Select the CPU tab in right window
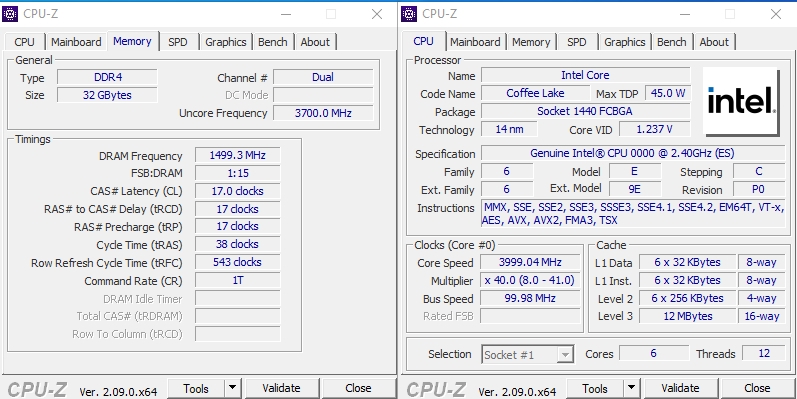This screenshot has width=797, height=399. pyautogui.click(x=424, y=41)
